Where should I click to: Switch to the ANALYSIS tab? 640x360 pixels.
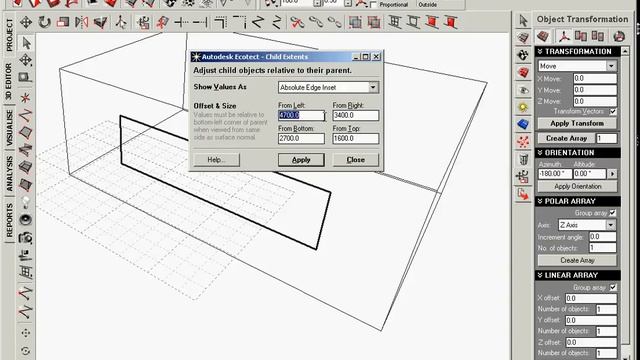pos(9,173)
